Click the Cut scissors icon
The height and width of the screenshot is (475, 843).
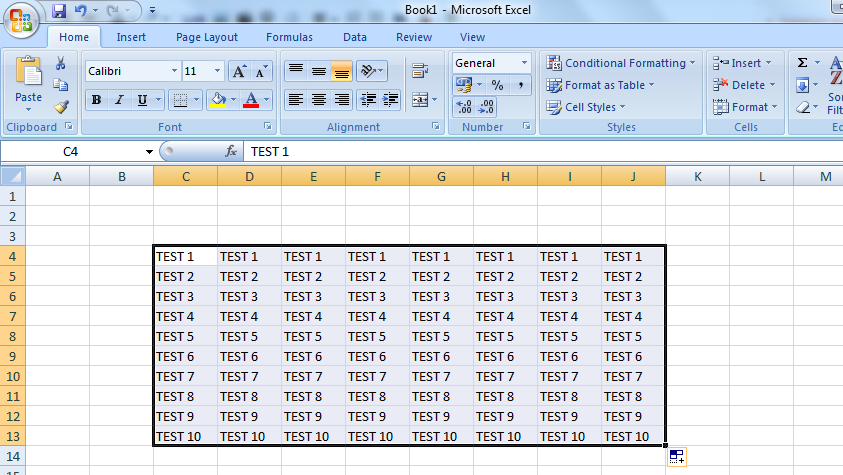click(60, 63)
